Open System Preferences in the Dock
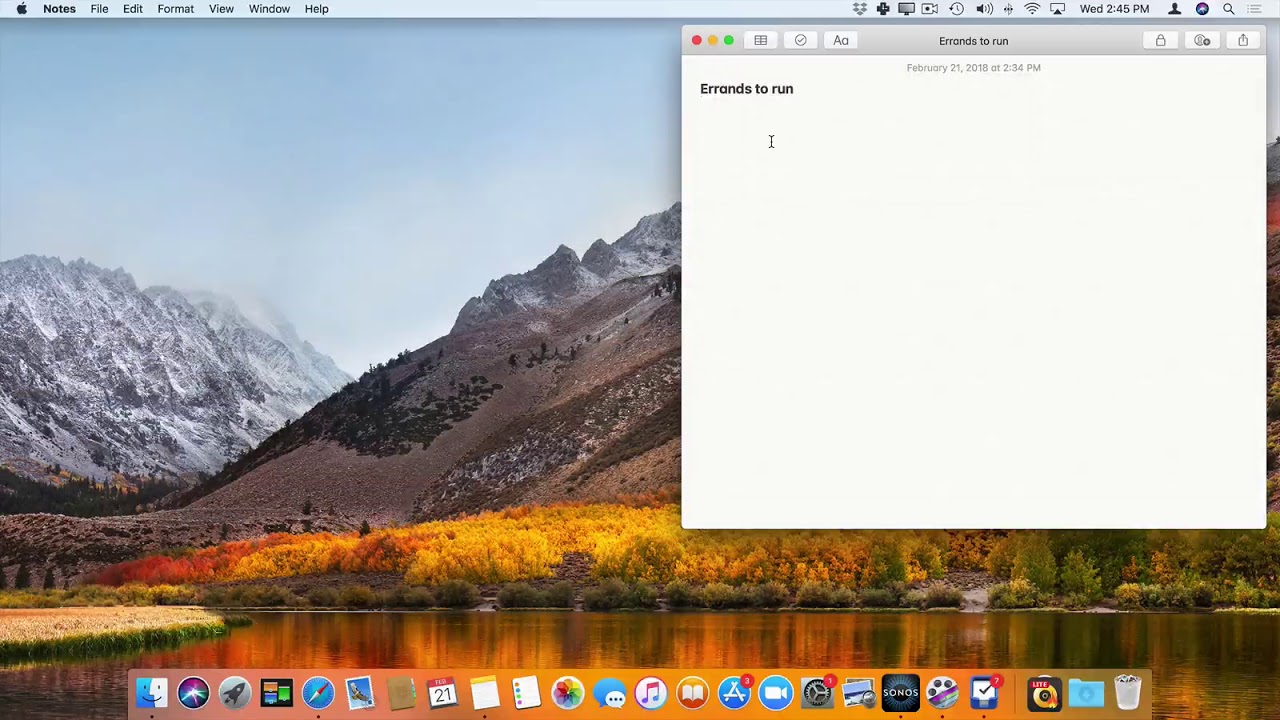1280x720 pixels. tap(817, 693)
